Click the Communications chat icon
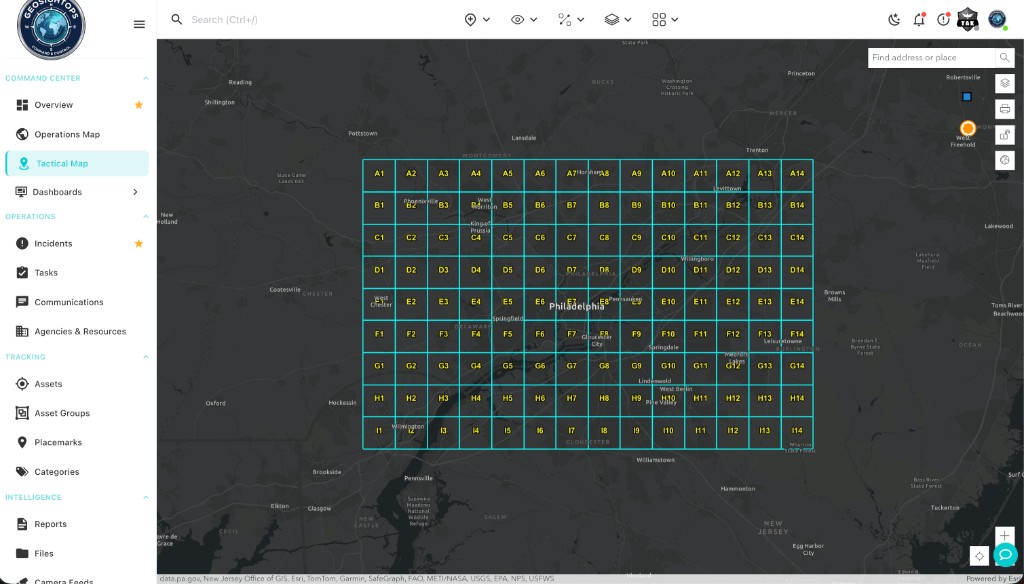 (x=22, y=302)
